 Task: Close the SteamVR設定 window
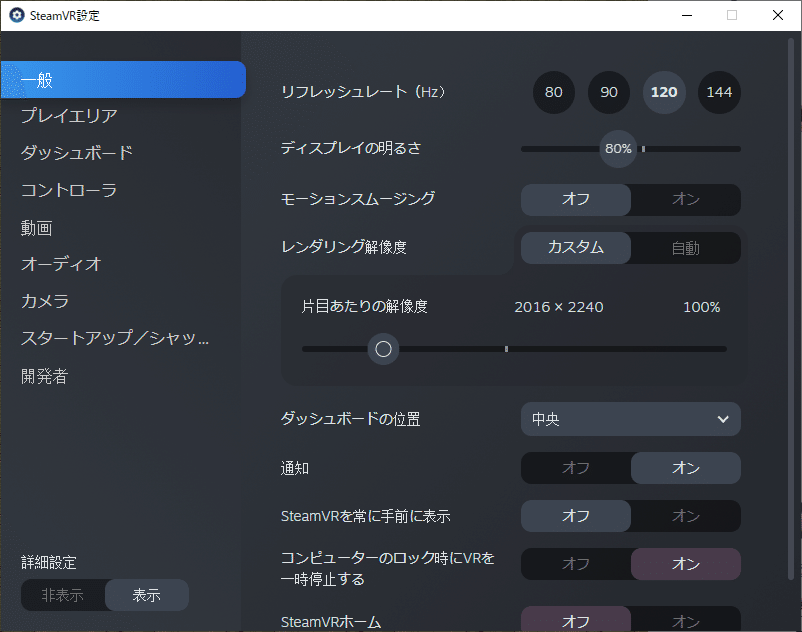click(778, 15)
